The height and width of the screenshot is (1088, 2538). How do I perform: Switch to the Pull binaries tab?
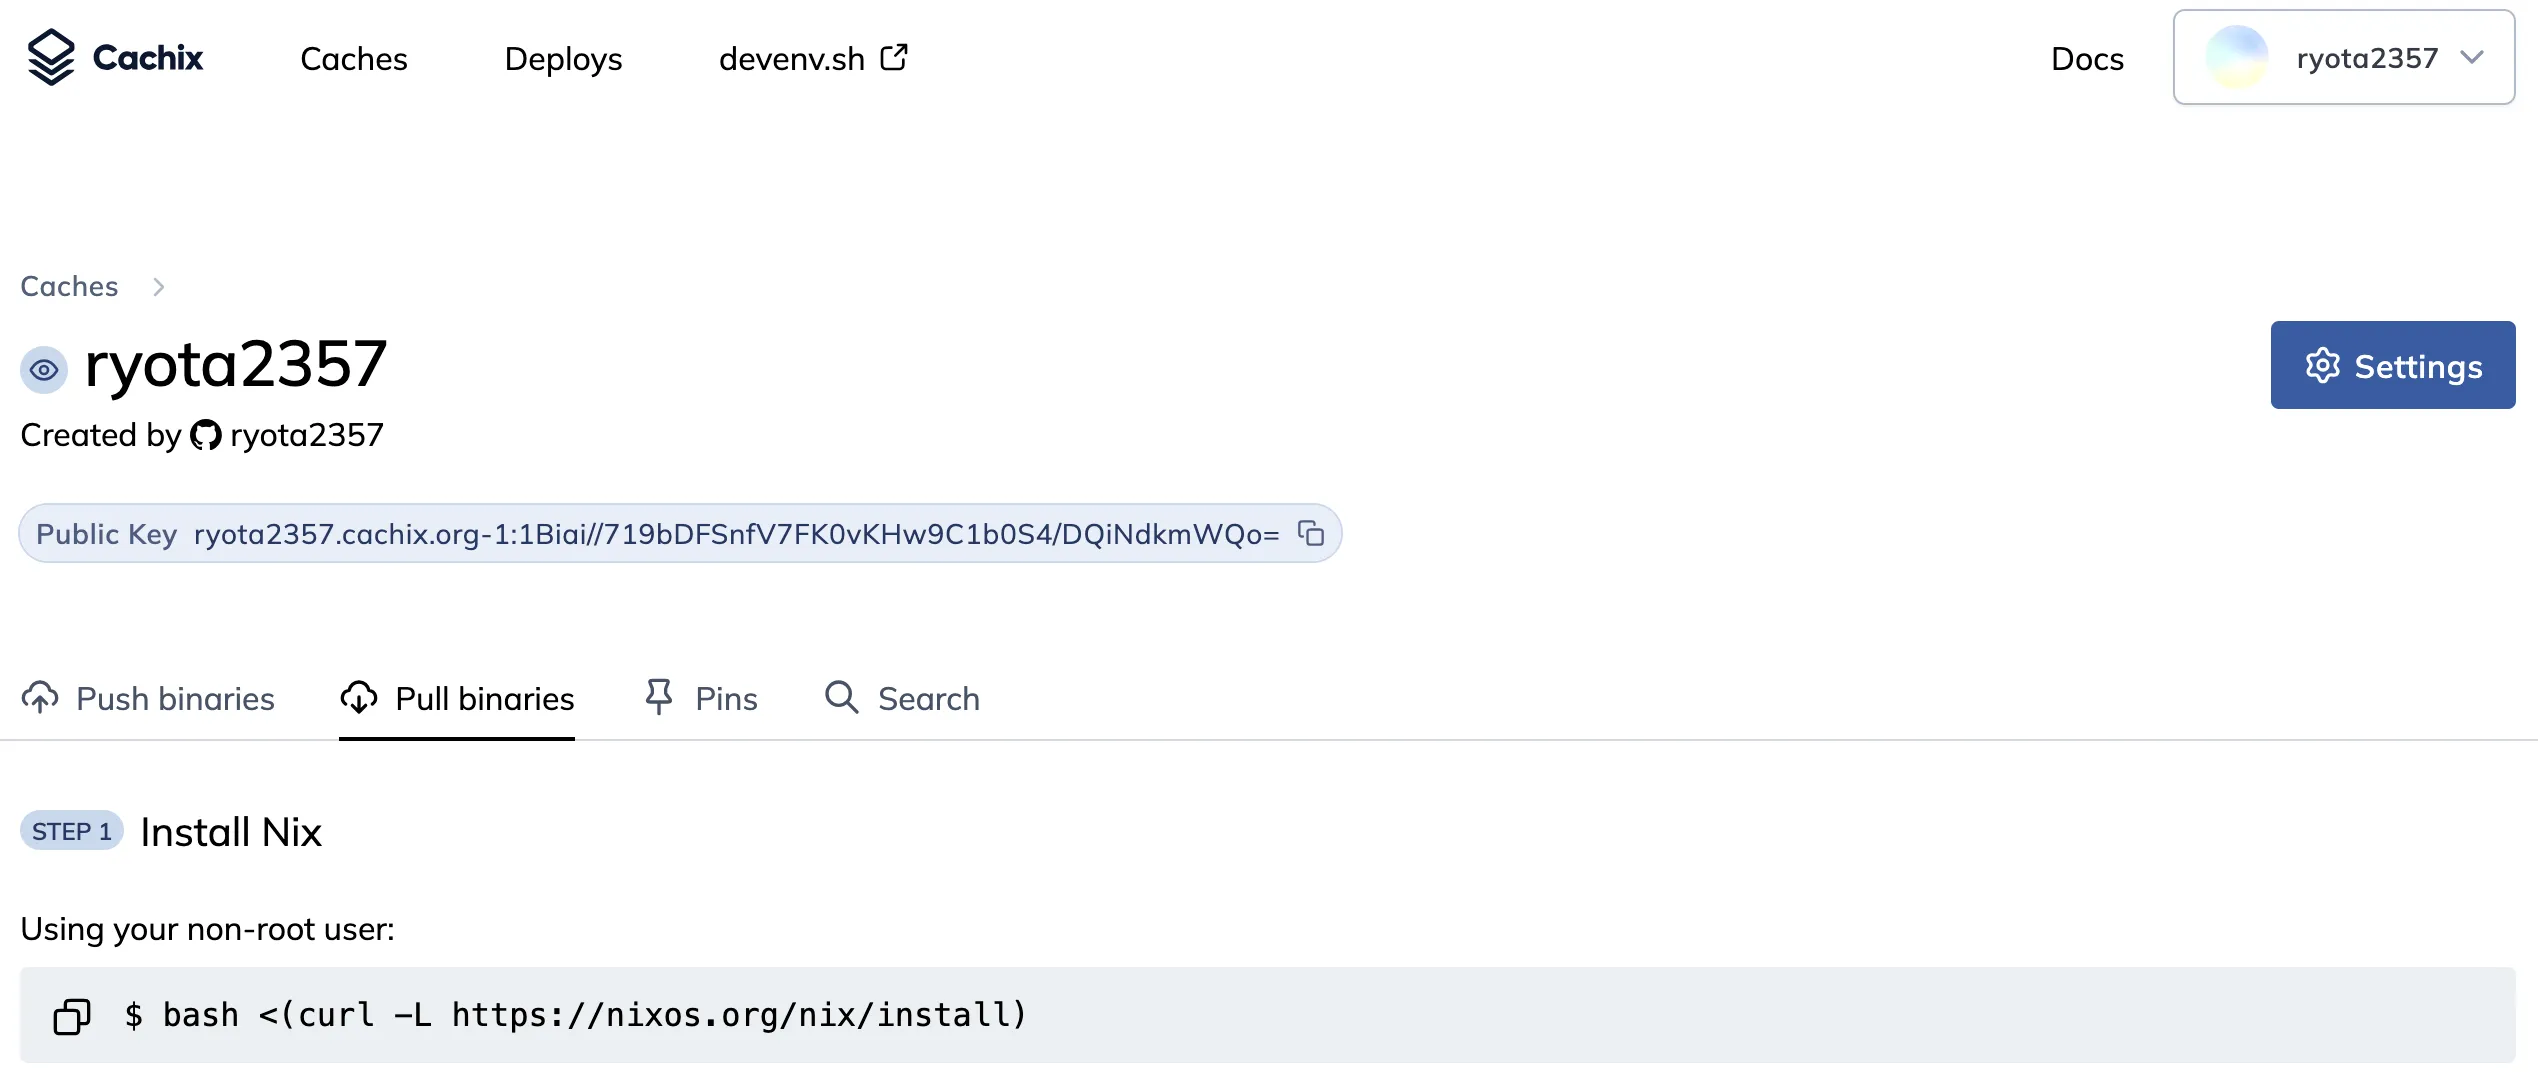coord(457,698)
